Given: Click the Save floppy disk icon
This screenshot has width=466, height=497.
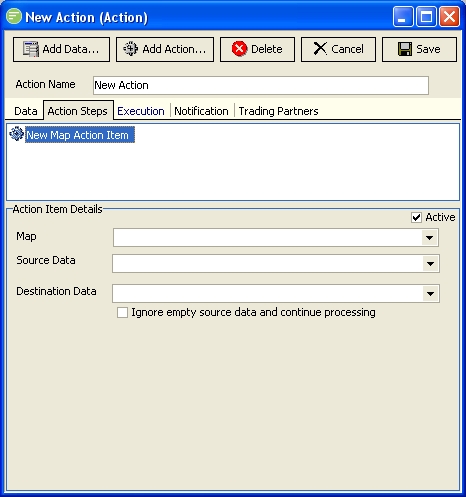Looking at the screenshot, I should [x=405, y=49].
